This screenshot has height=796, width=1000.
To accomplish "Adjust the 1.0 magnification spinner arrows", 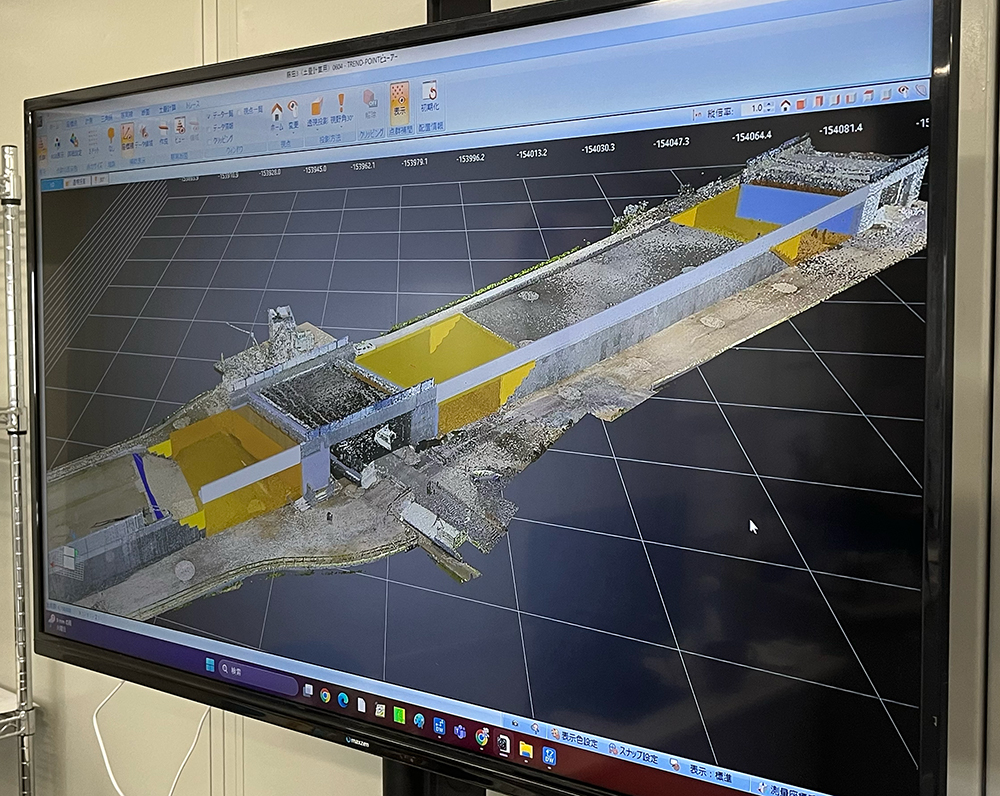I will pos(770,106).
